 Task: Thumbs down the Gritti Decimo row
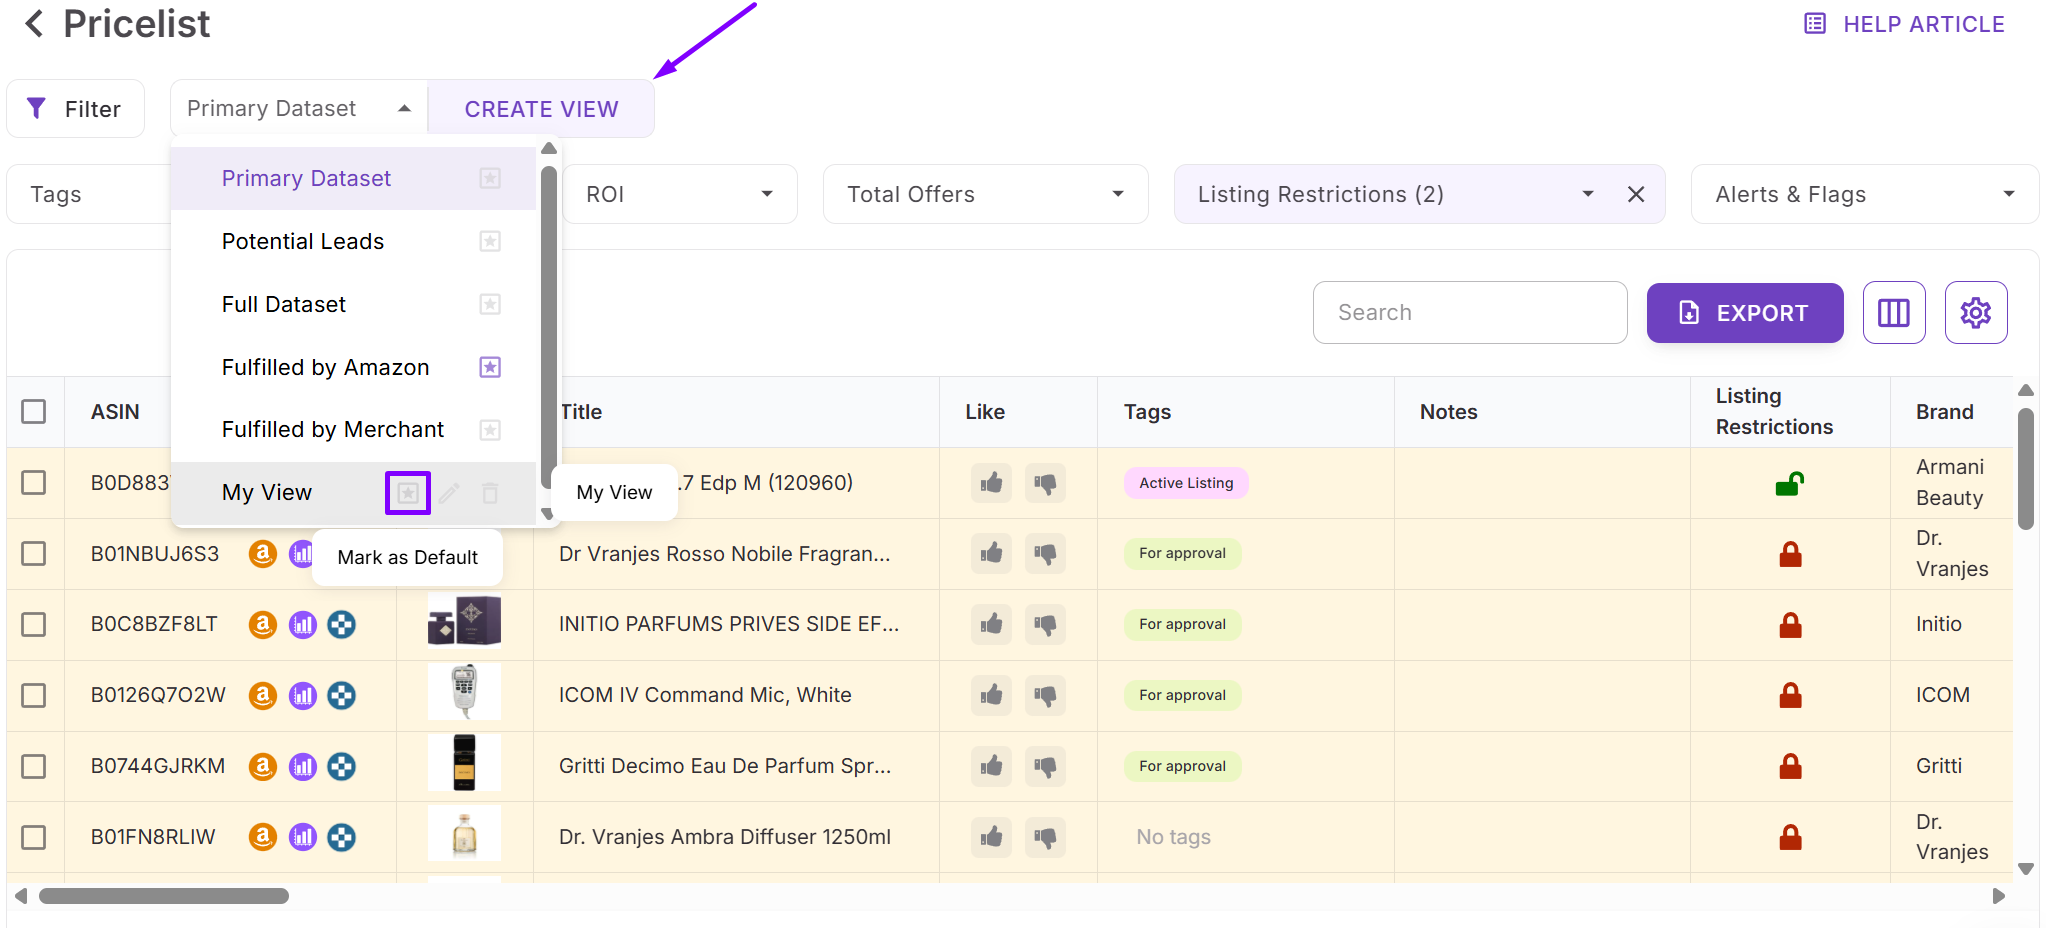(x=1045, y=766)
